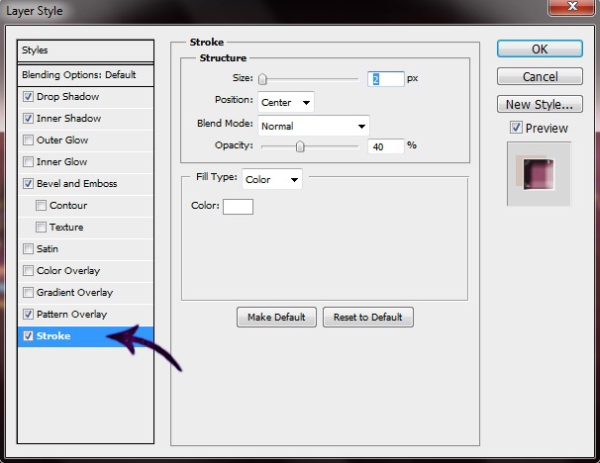
Task: Click the Make Default button
Action: click(277, 317)
